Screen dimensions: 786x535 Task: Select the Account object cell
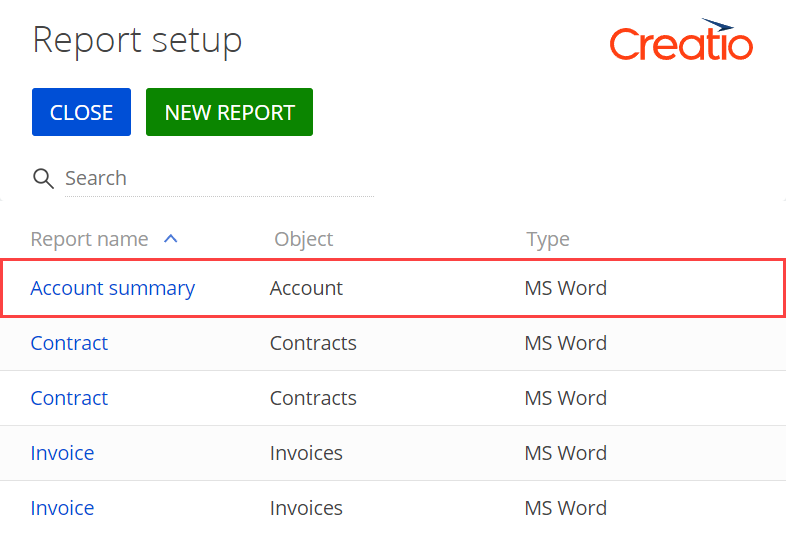[306, 288]
